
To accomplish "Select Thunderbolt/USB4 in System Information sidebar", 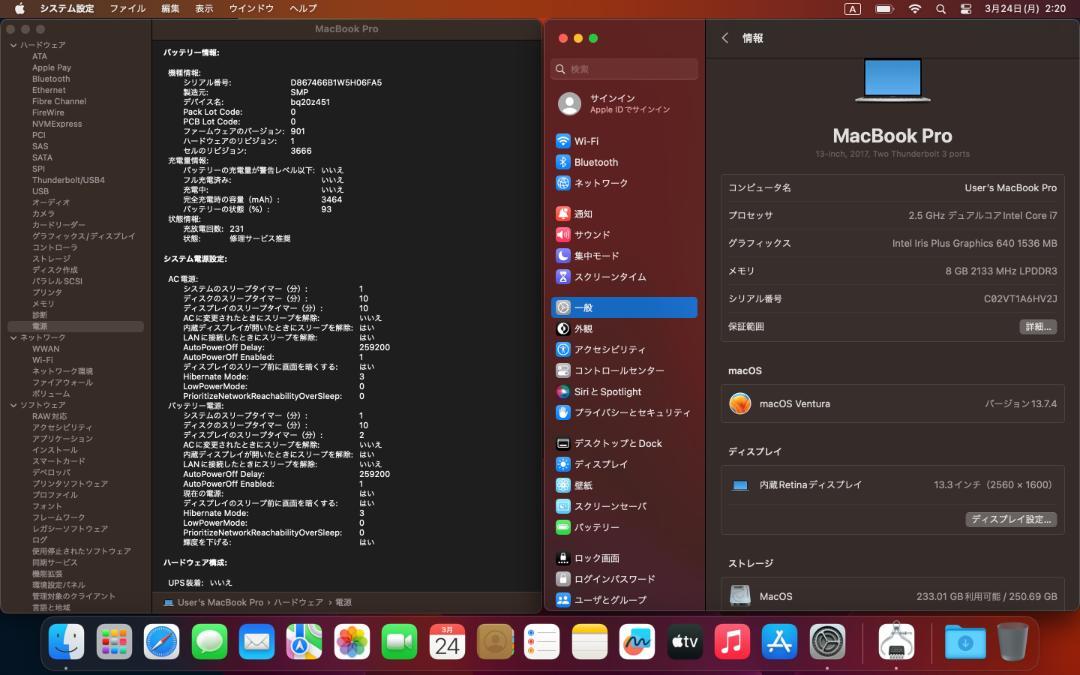I will click(68, 180).
